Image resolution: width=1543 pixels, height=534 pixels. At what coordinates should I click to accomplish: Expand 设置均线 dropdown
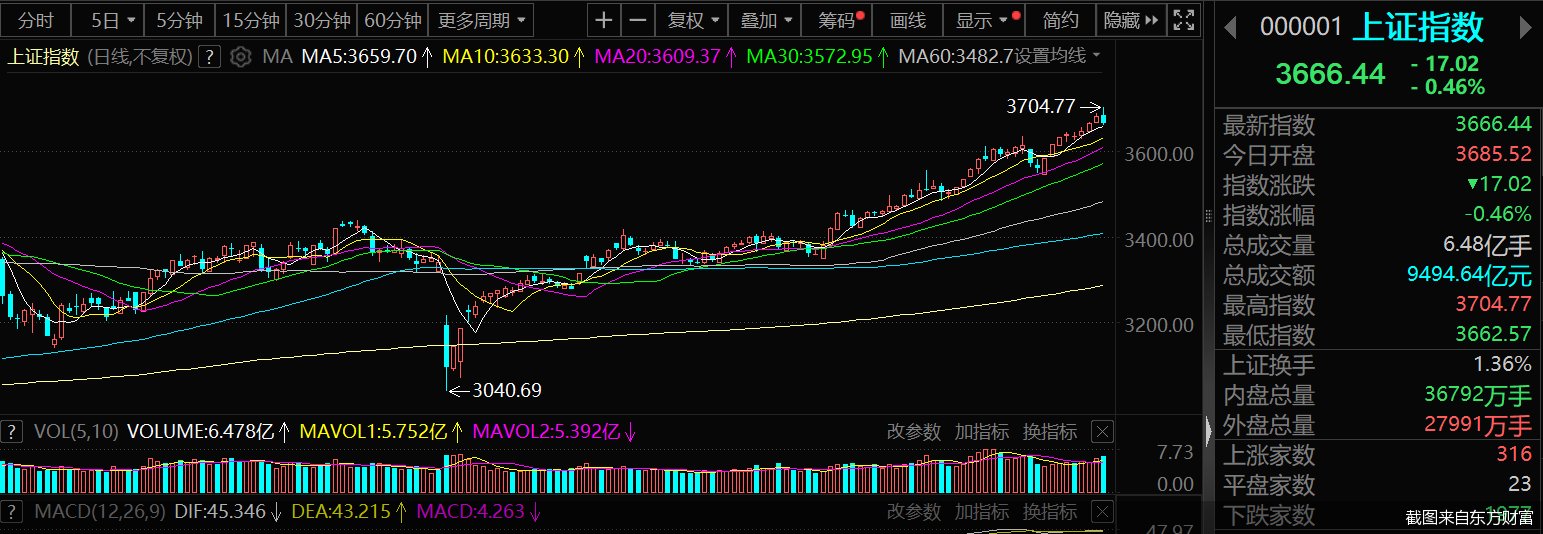(x=1058, y=56)
